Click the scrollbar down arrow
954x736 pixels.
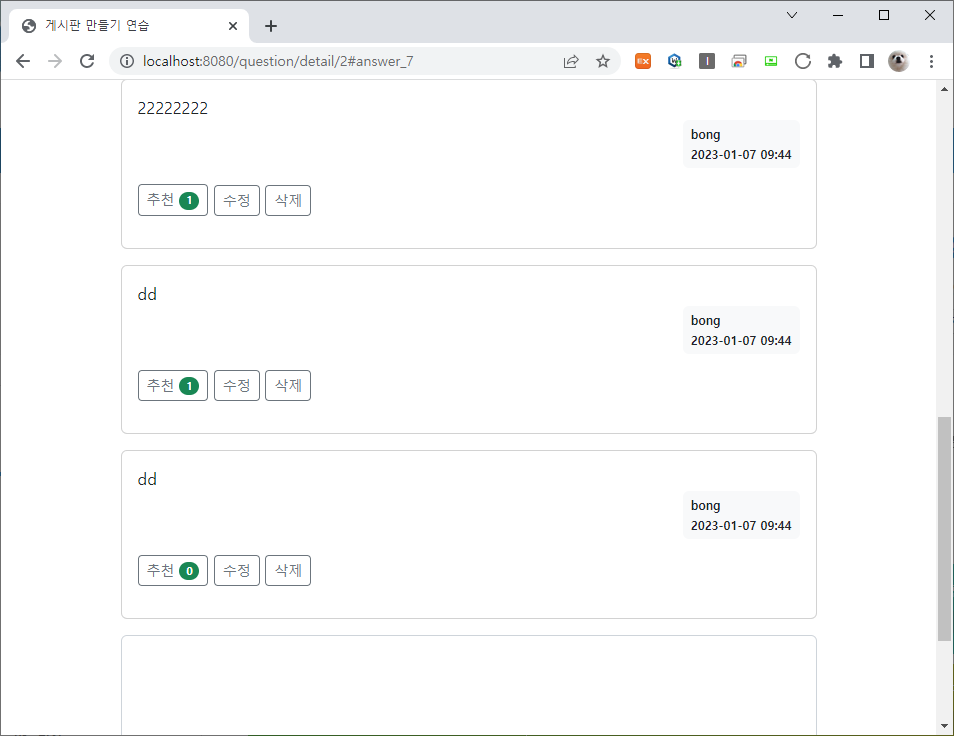pyautogui.click(x=944, y=726)
